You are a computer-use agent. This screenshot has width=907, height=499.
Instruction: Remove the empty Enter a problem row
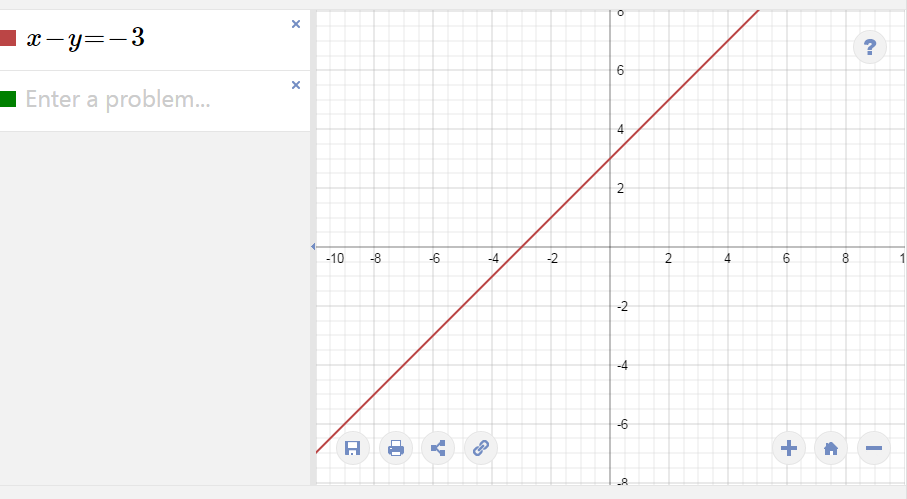pos(296,85)
